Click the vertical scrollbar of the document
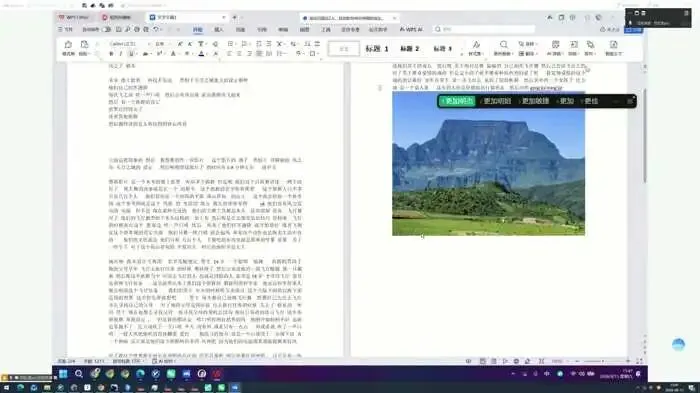 pos(645,135)
